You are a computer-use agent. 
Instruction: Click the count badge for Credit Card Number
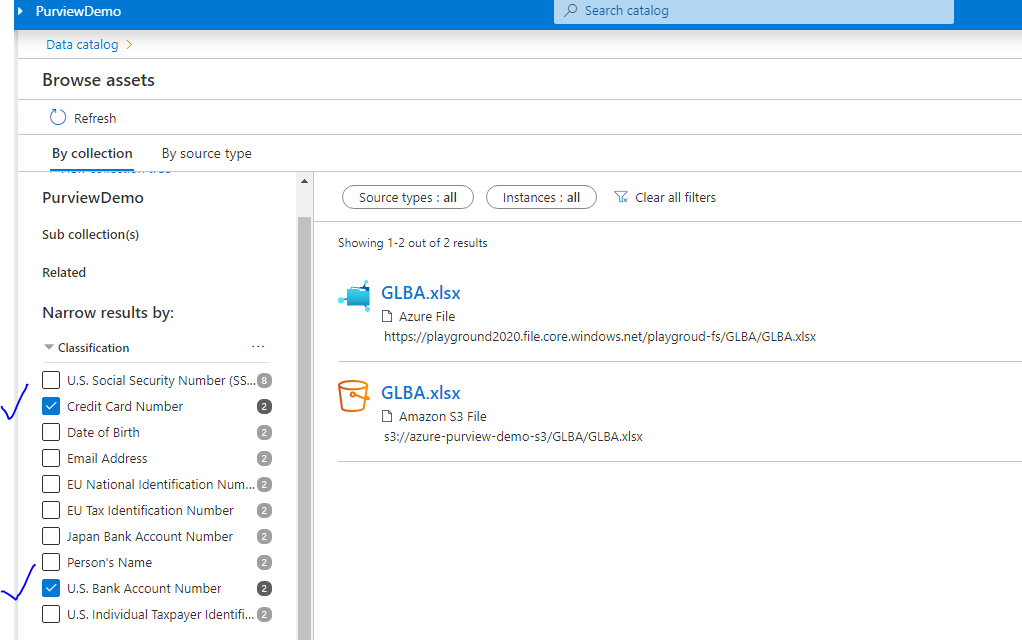(264, 407)
